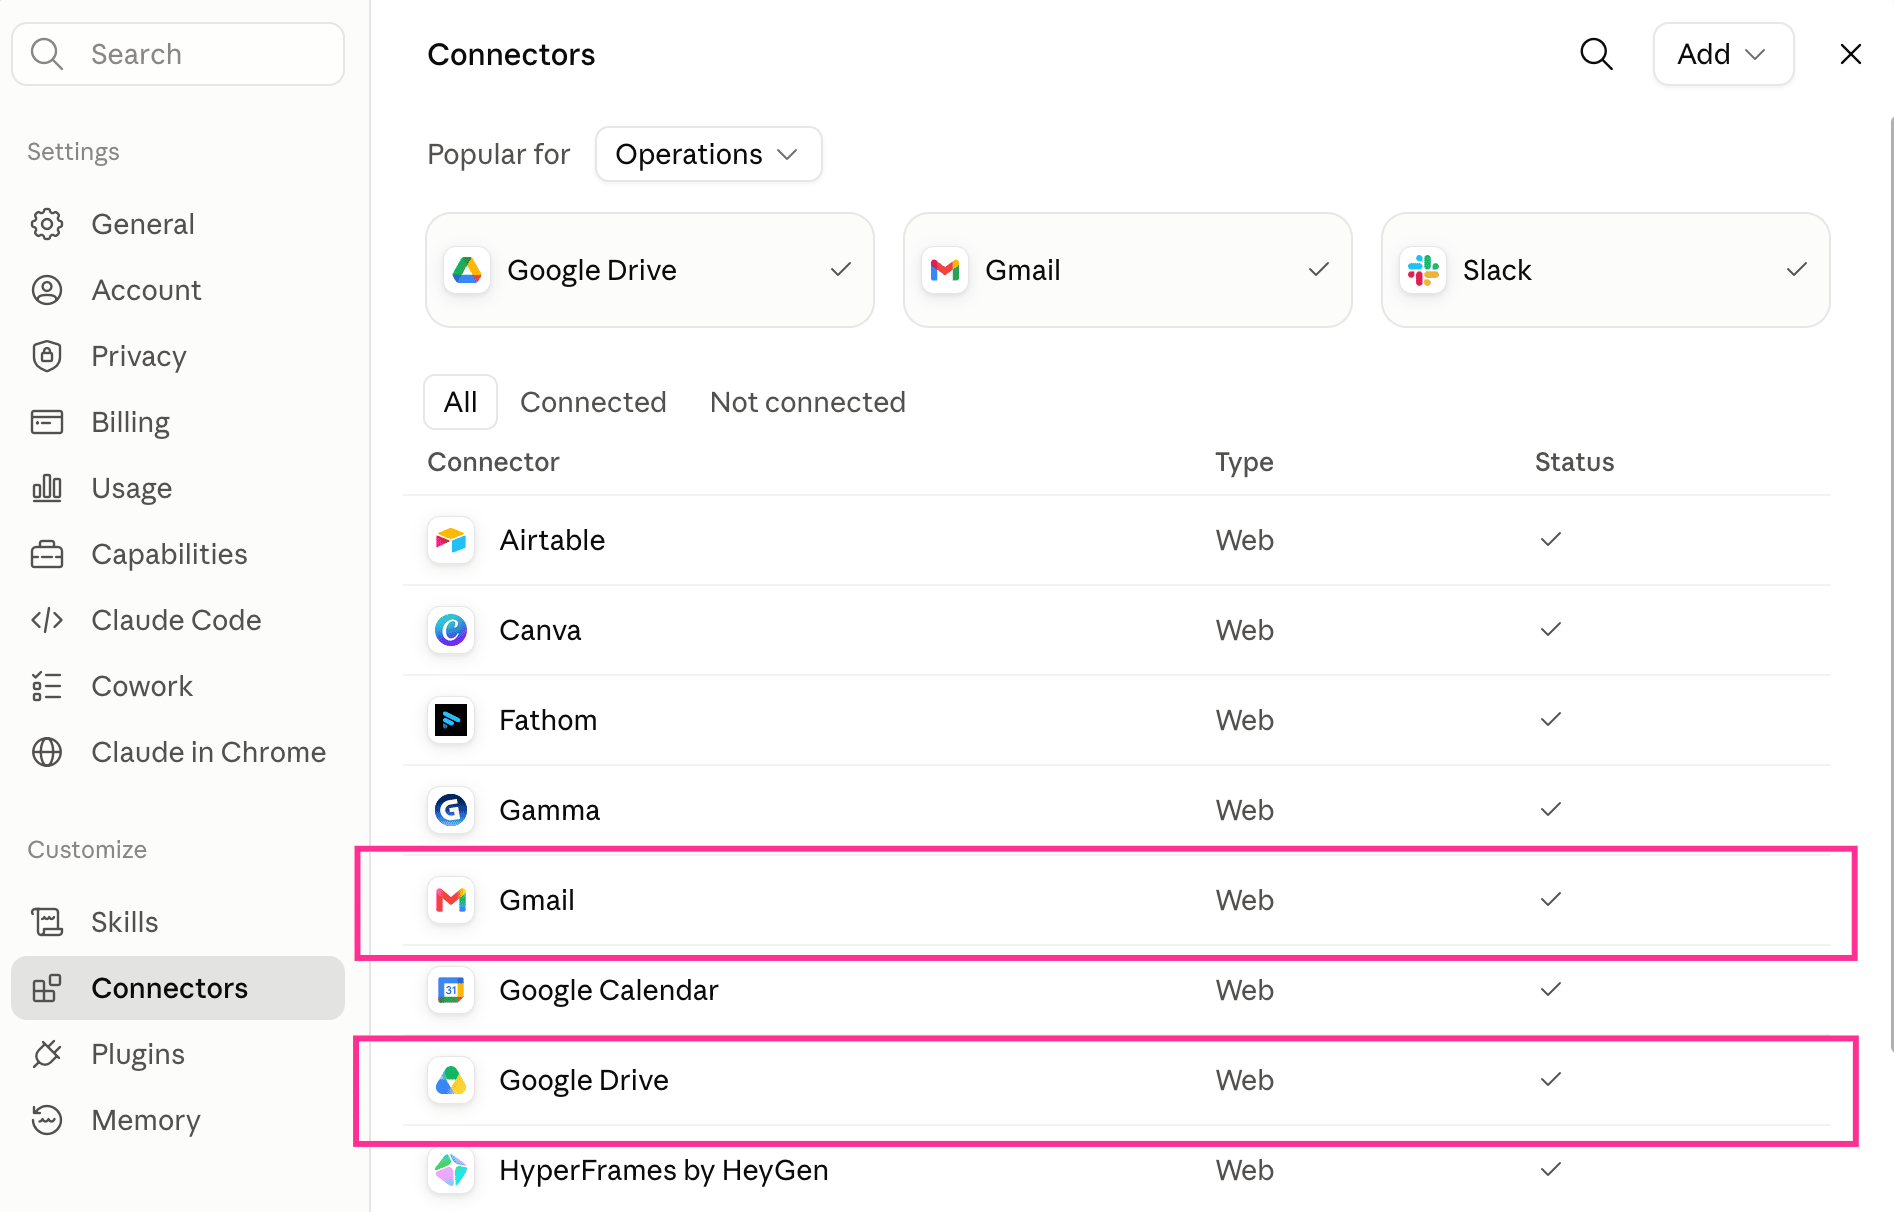This screenshot has height=1212, width=1894.
Task: Click HyperFrames row status checkmark
Action: coord(1551,1169)
